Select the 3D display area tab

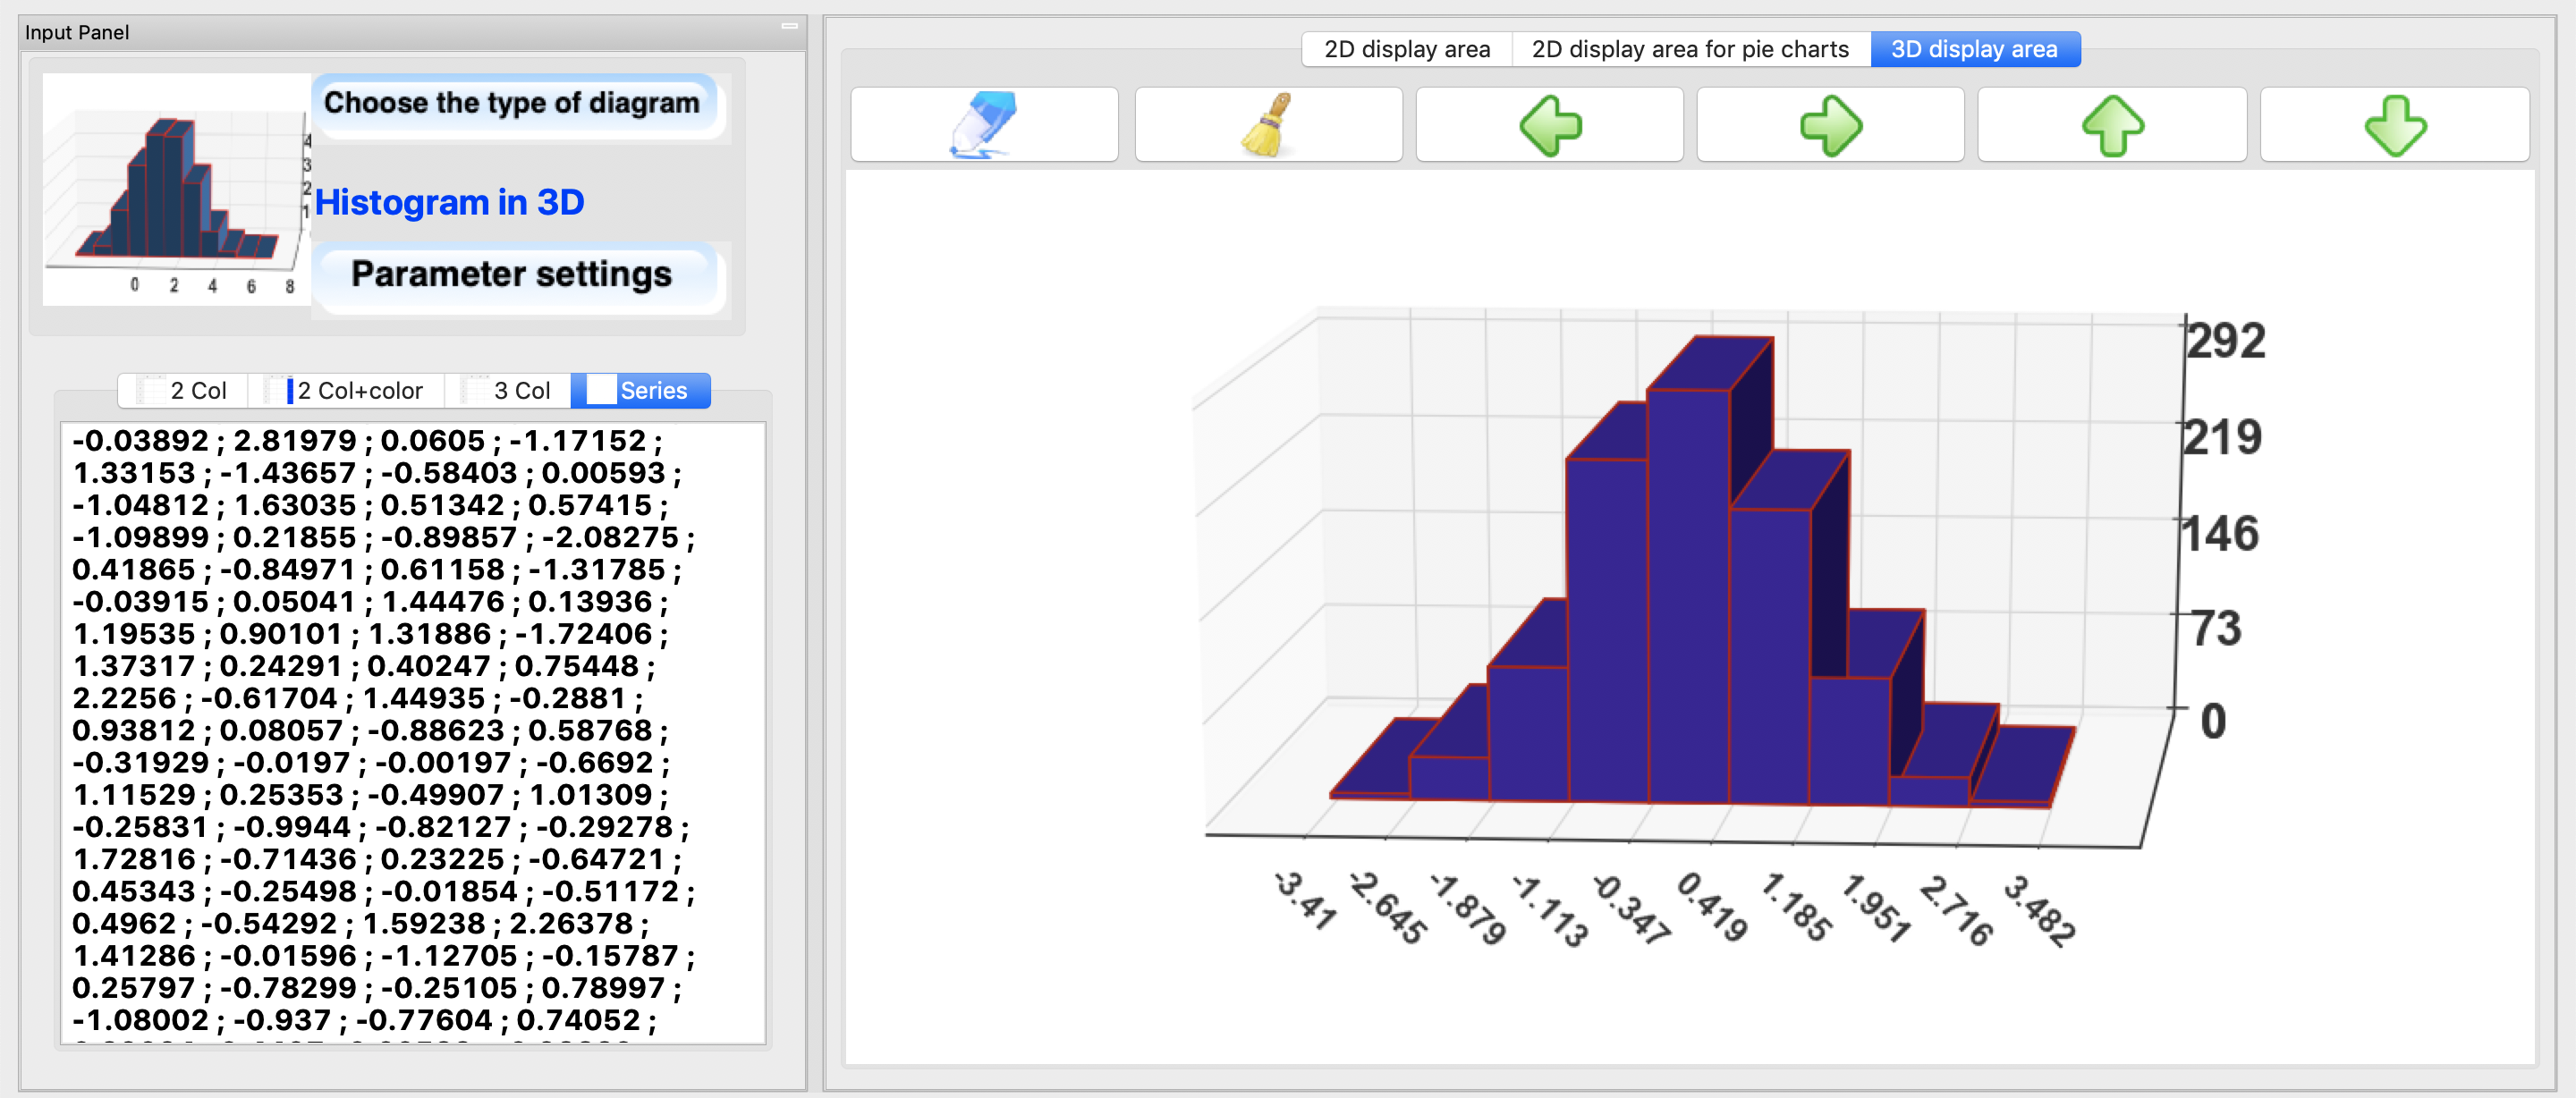[1975, 49]
